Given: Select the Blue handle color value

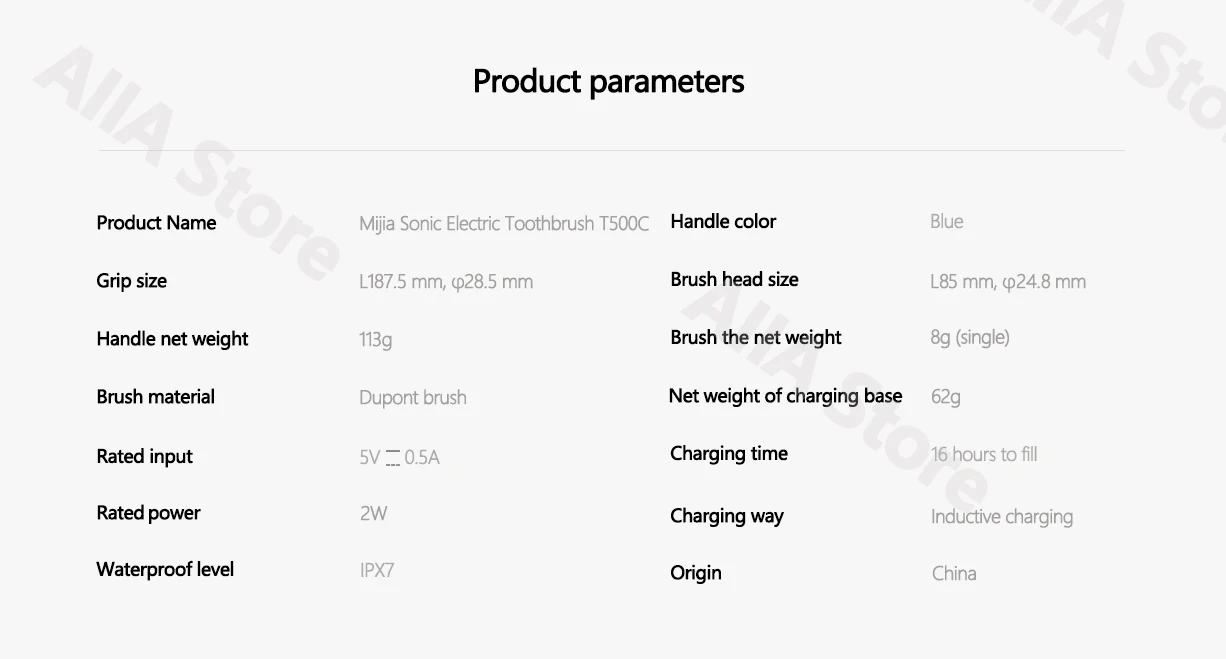Looking at the screenshot, I should pyautogui.click(x=946, y=222).
